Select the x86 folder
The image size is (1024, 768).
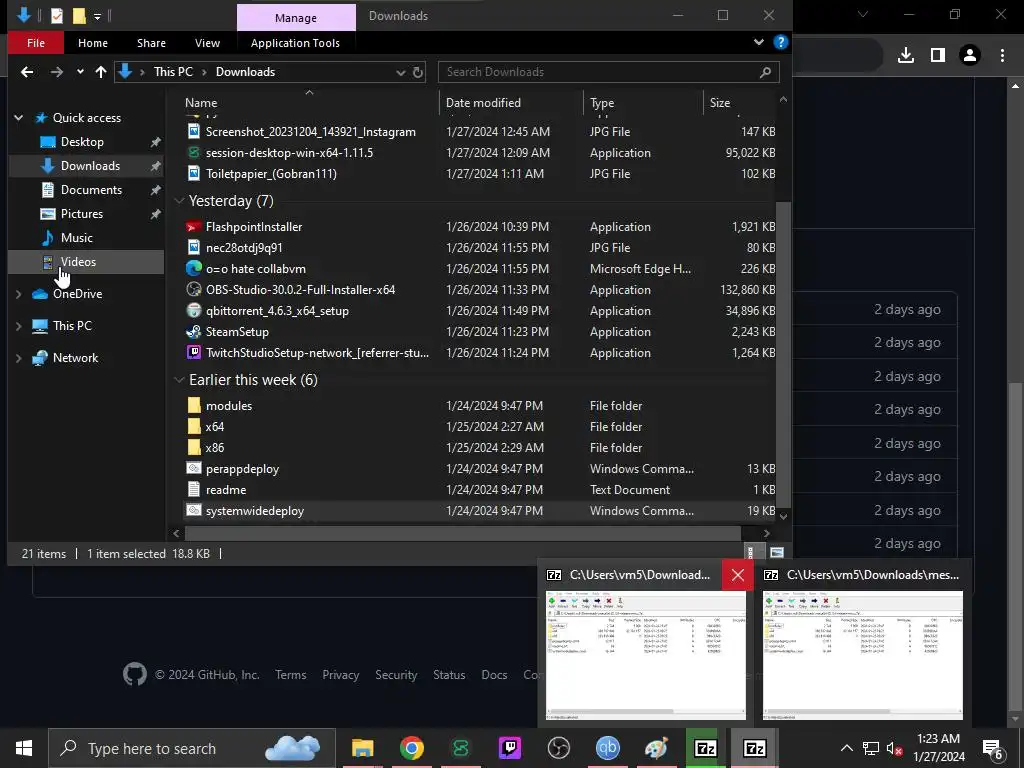(x=214, y=448)
